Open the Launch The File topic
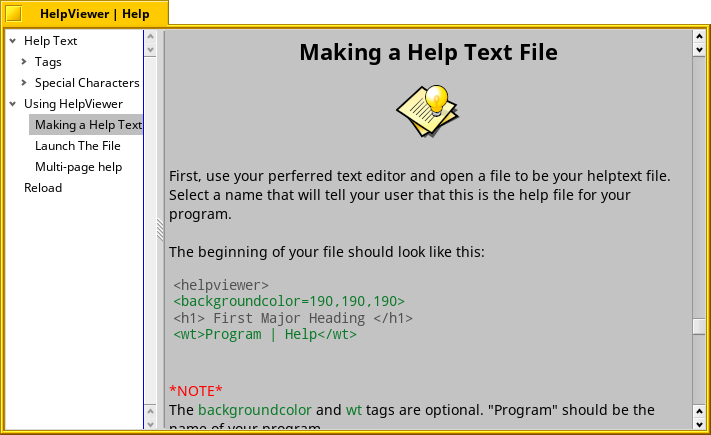The width and height of the screenshot is (711, 435). [x=78, y=146]
